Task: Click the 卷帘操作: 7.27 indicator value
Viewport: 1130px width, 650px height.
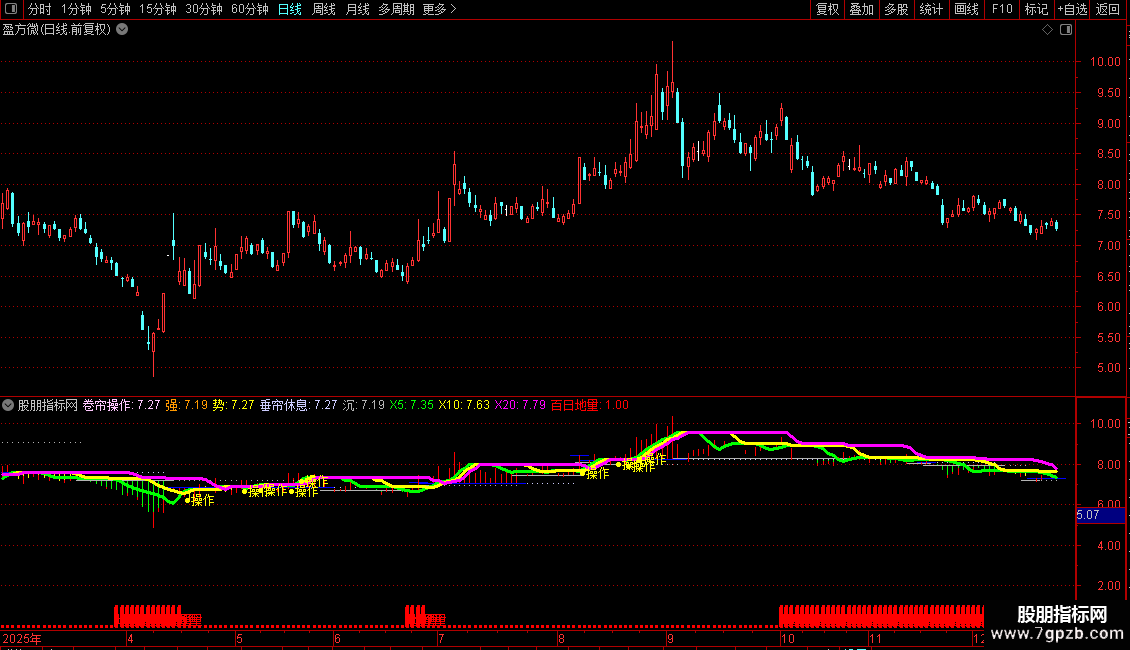Action: pyautogui.click(x=121, y=405)
